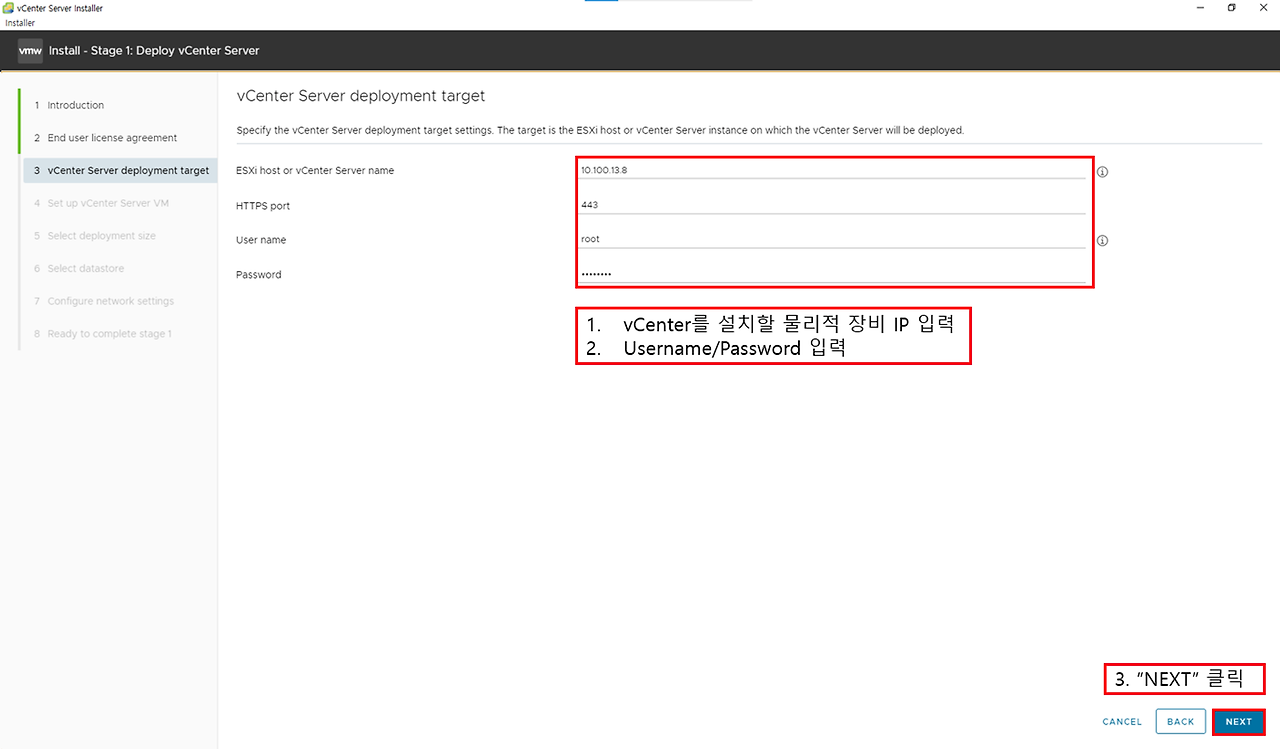Close the vCenter Server Installer window
The width and height of the screenshot is (1280, 749).
pos(1264,8)
